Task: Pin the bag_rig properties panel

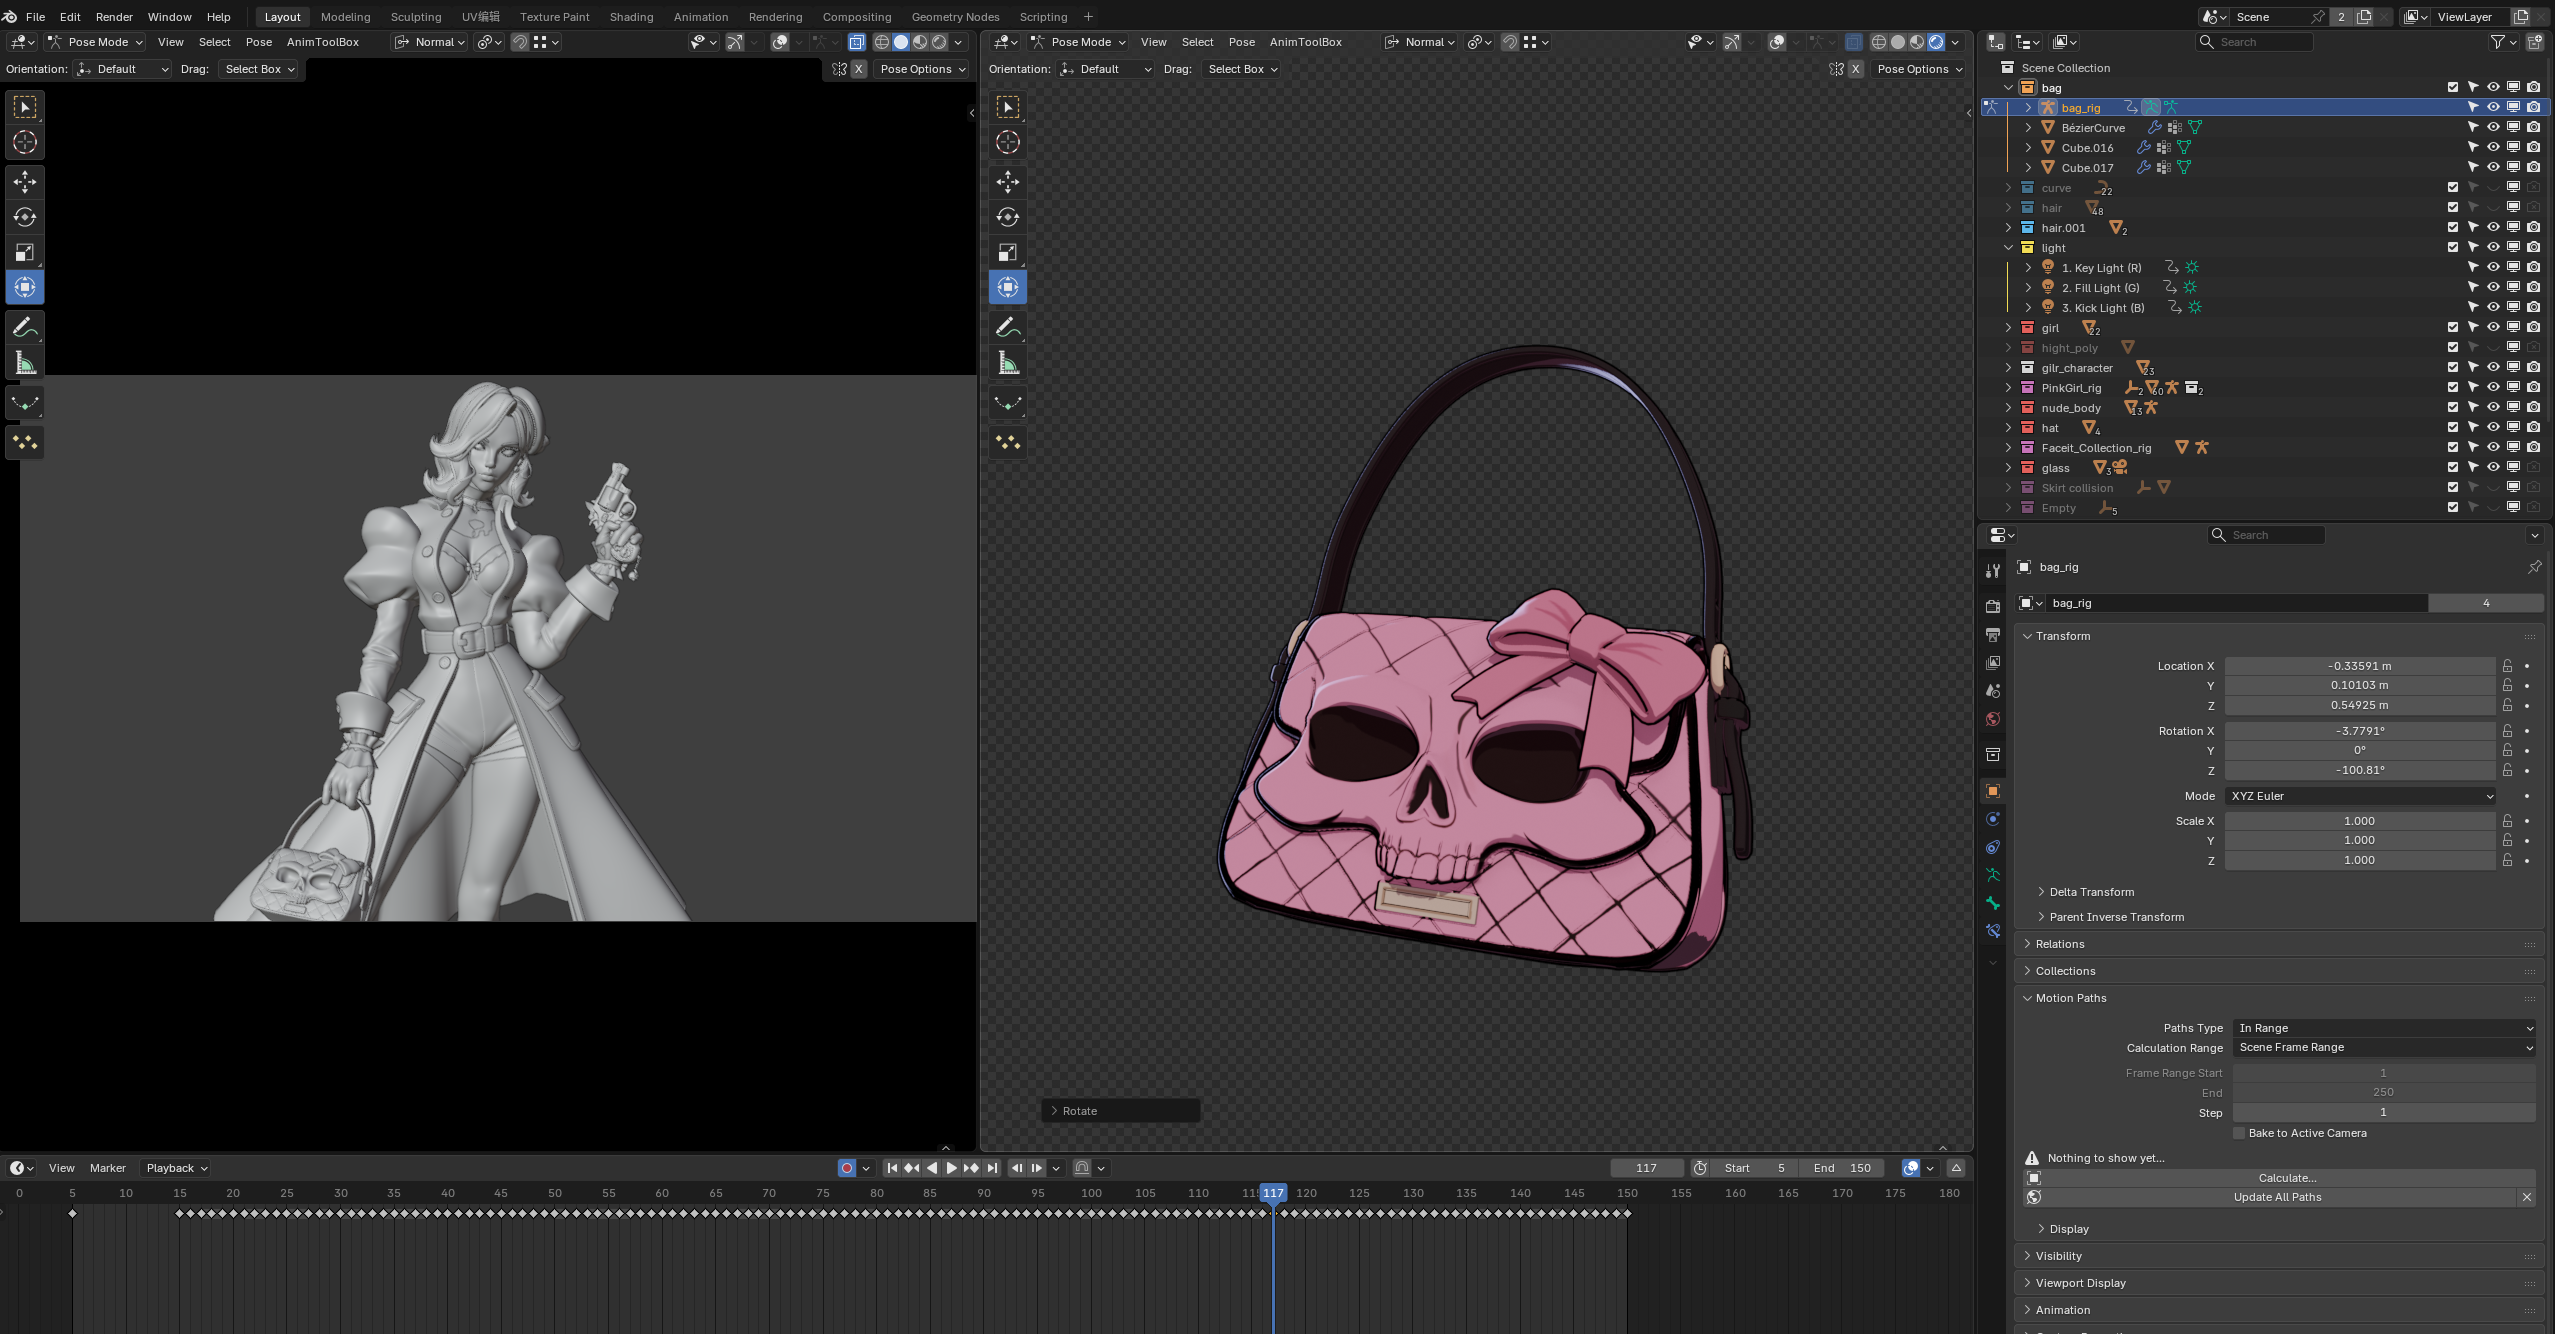Action: 2534,567
